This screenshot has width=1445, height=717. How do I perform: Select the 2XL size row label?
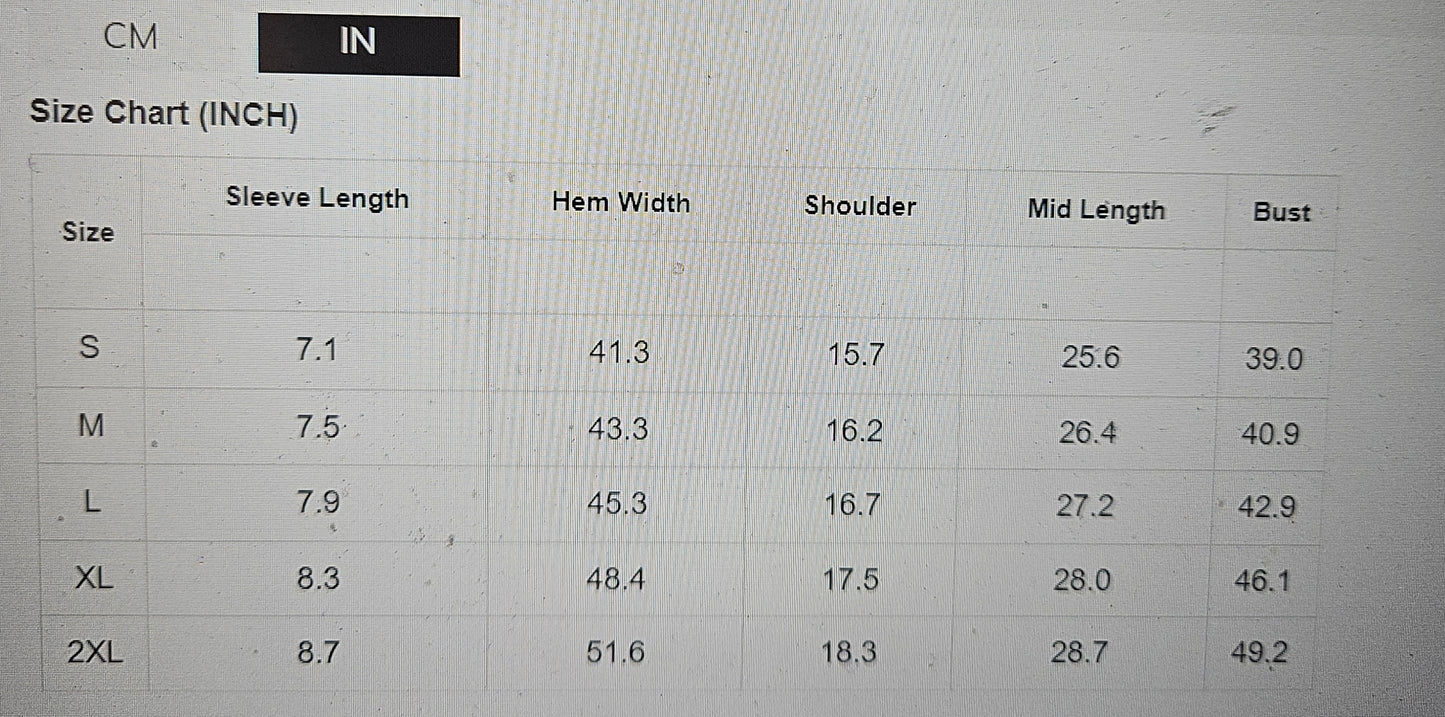click(95, 653)
